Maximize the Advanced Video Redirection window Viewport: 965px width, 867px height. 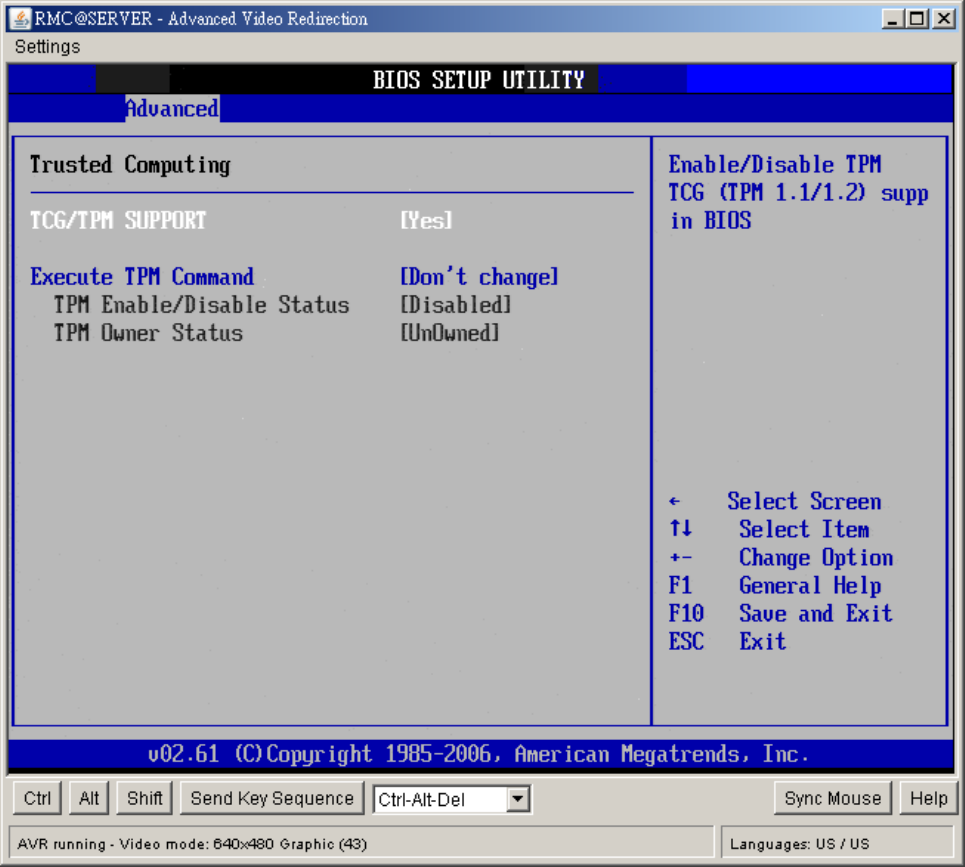[x=917, y=19]
